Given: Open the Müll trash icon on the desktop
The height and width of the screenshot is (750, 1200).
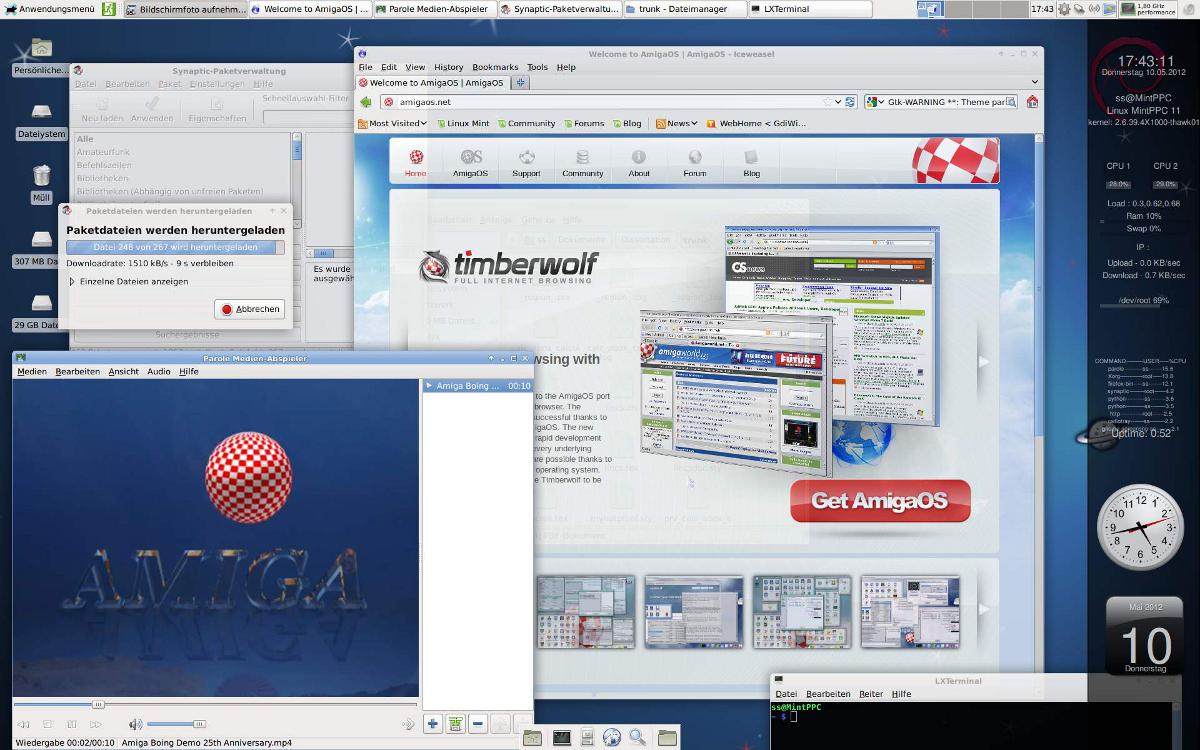Looking at the screenshot, I should point(41,177).
